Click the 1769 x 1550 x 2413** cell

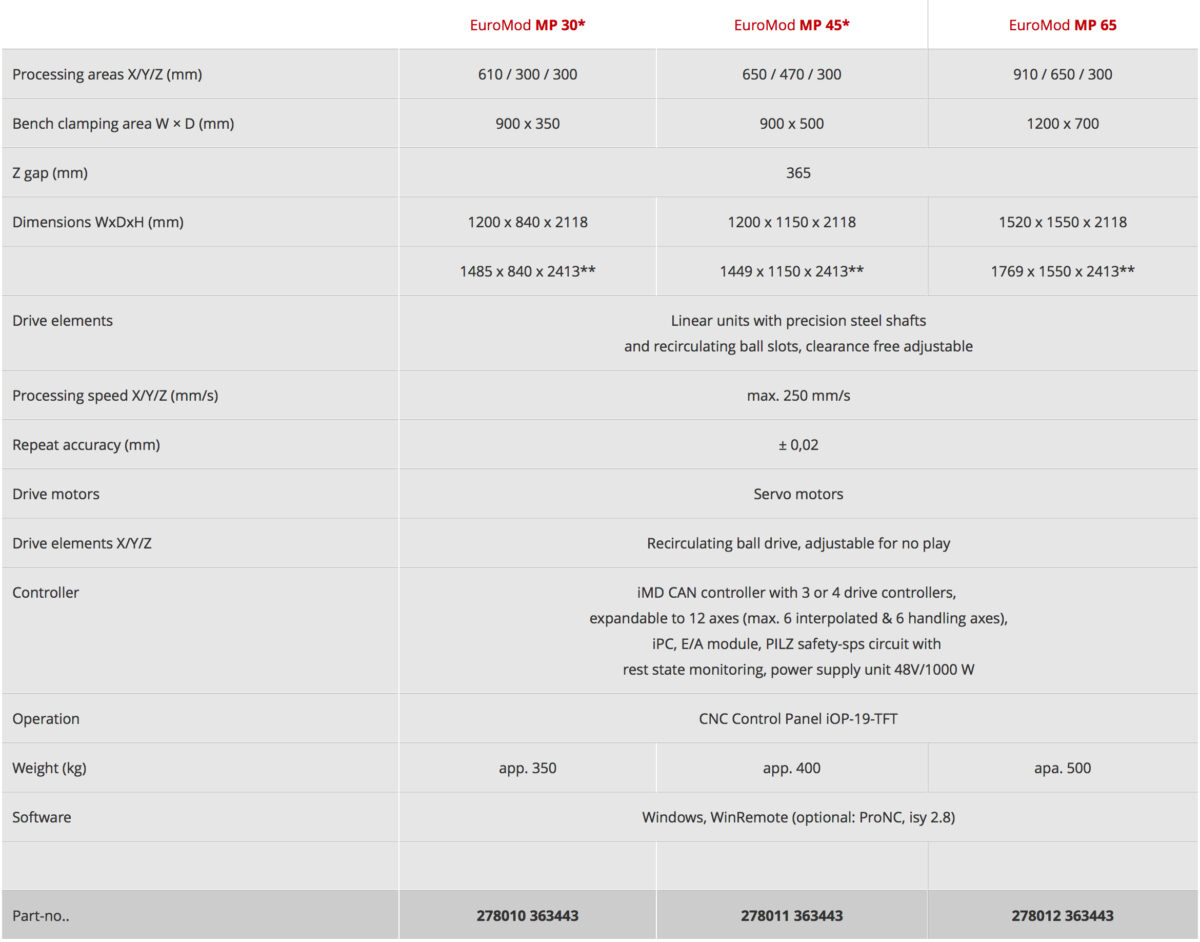pos(1062,271)
